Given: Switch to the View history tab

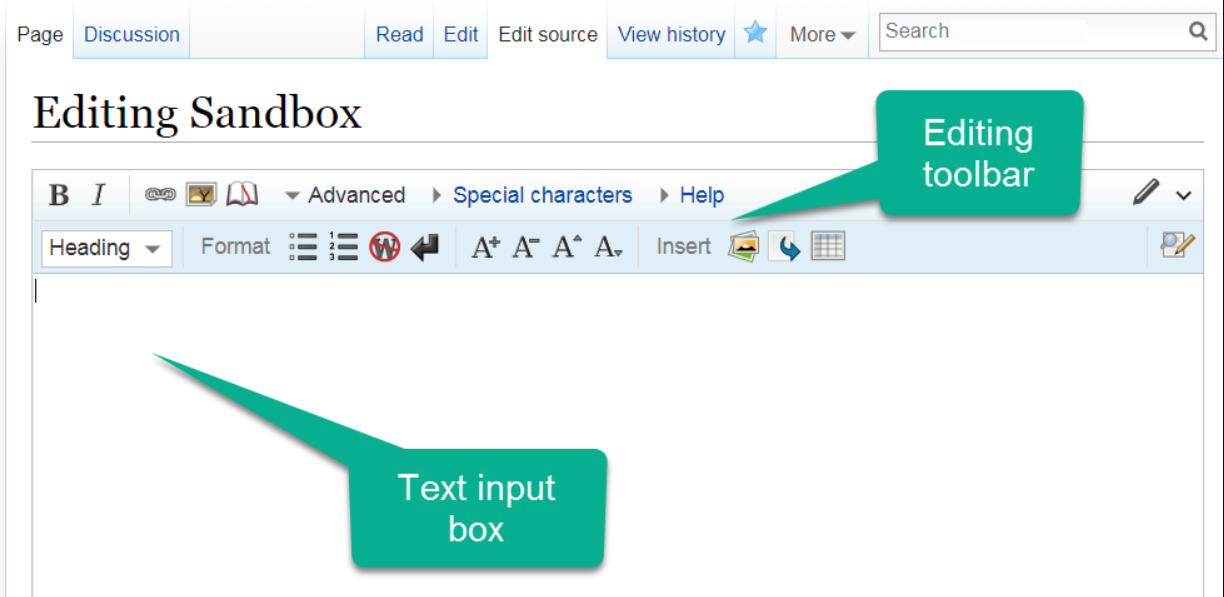Looking at the screenshot, I should (x=671, y=34).
